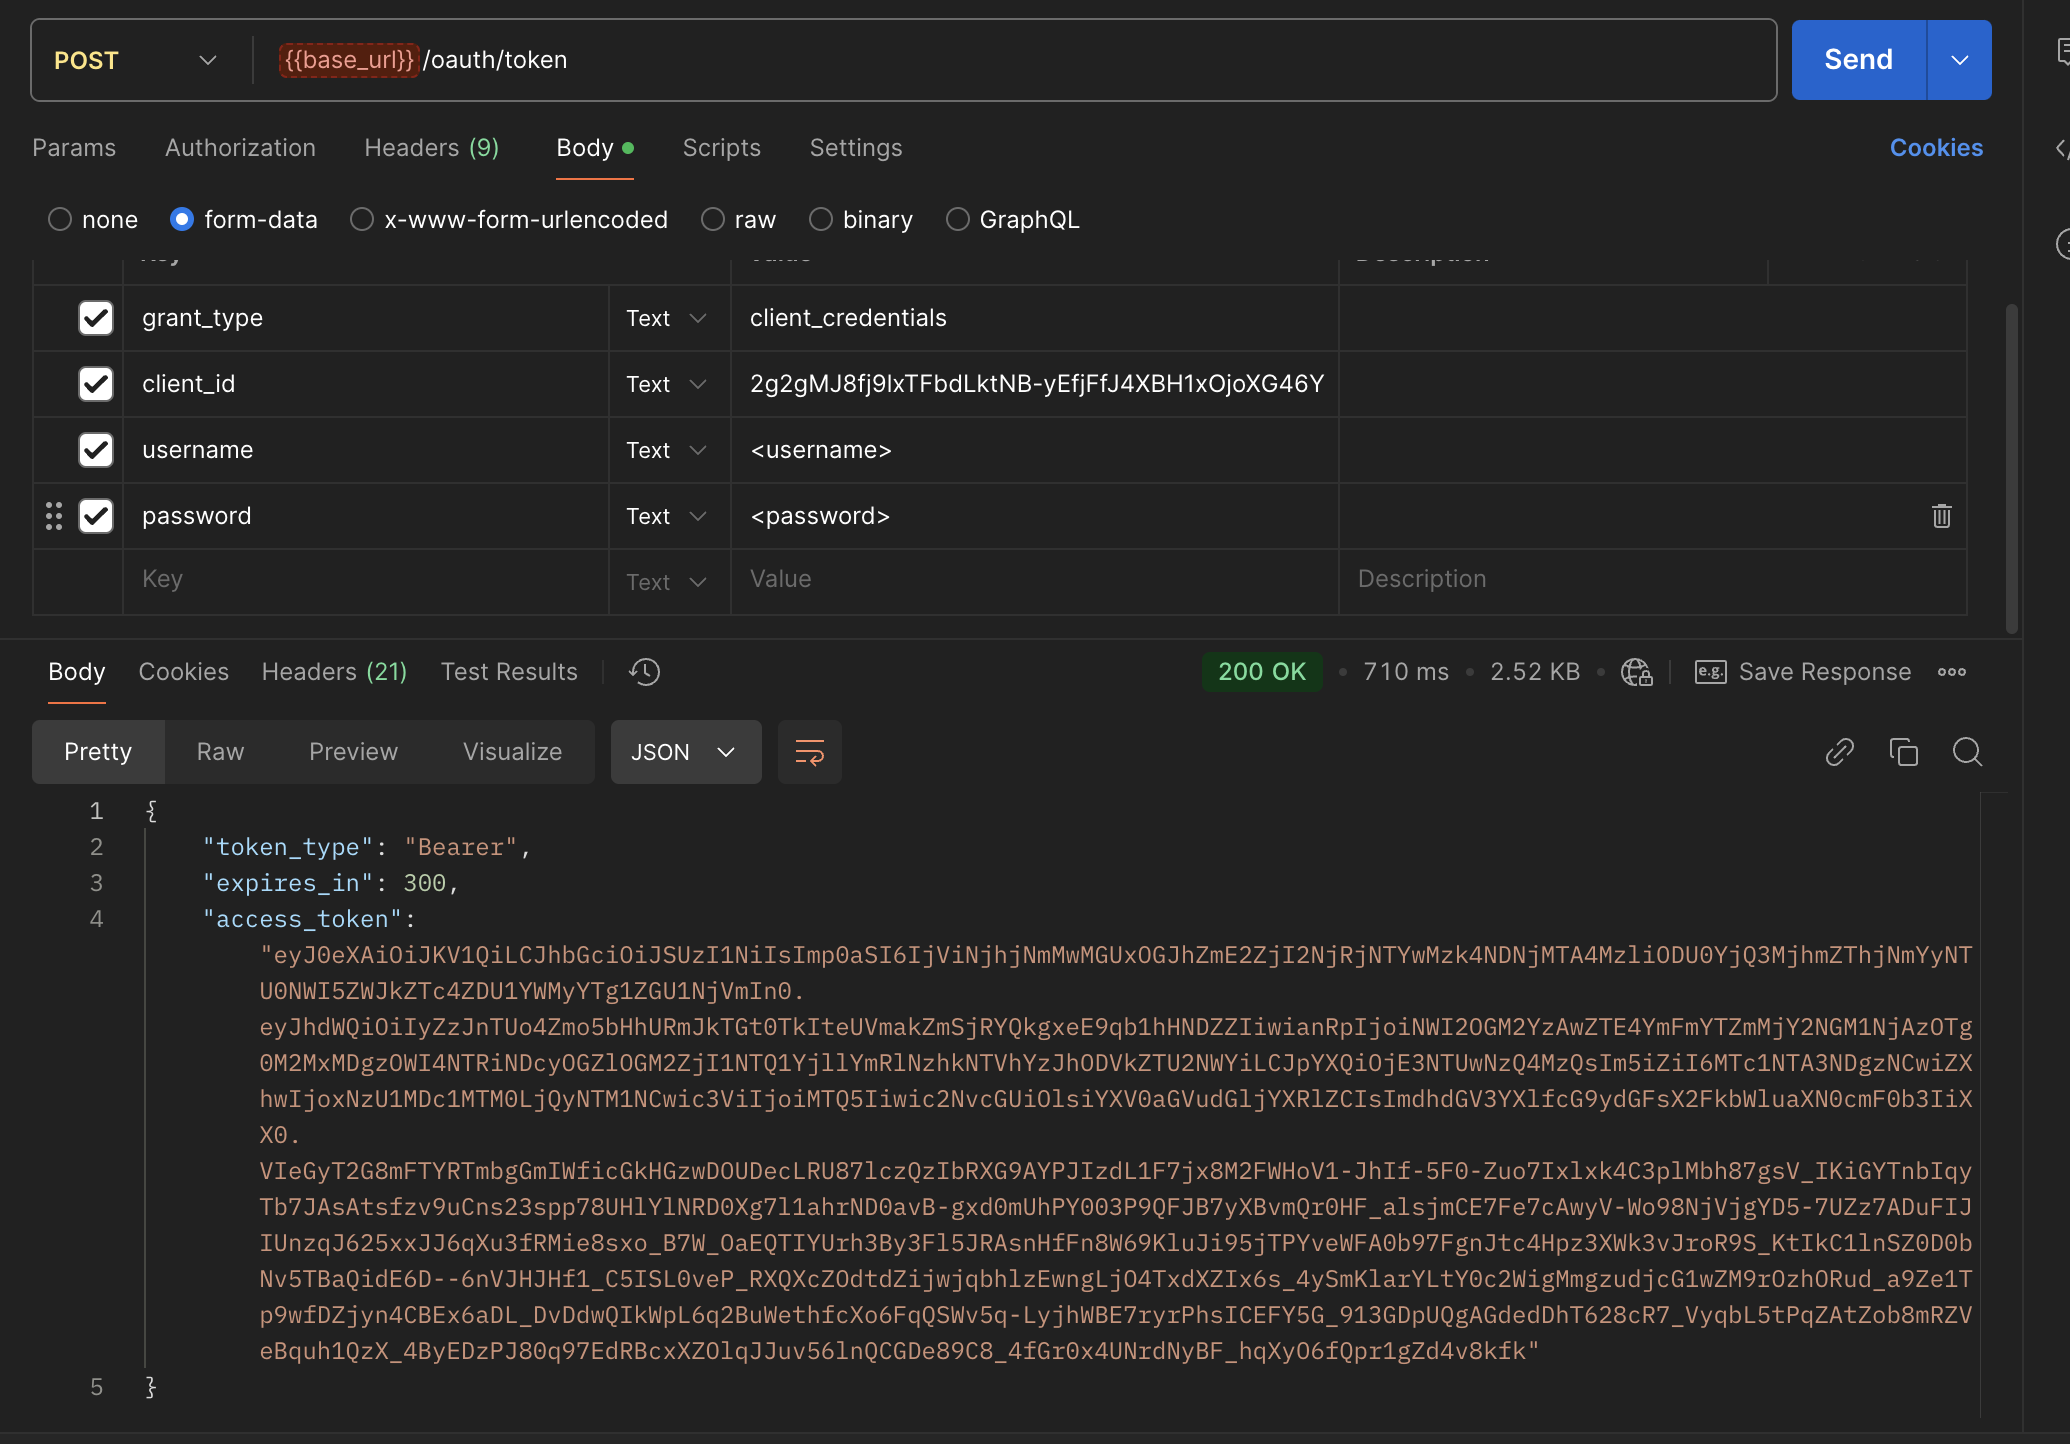Open type dropdown on the empty Key row

click(667, 582)
